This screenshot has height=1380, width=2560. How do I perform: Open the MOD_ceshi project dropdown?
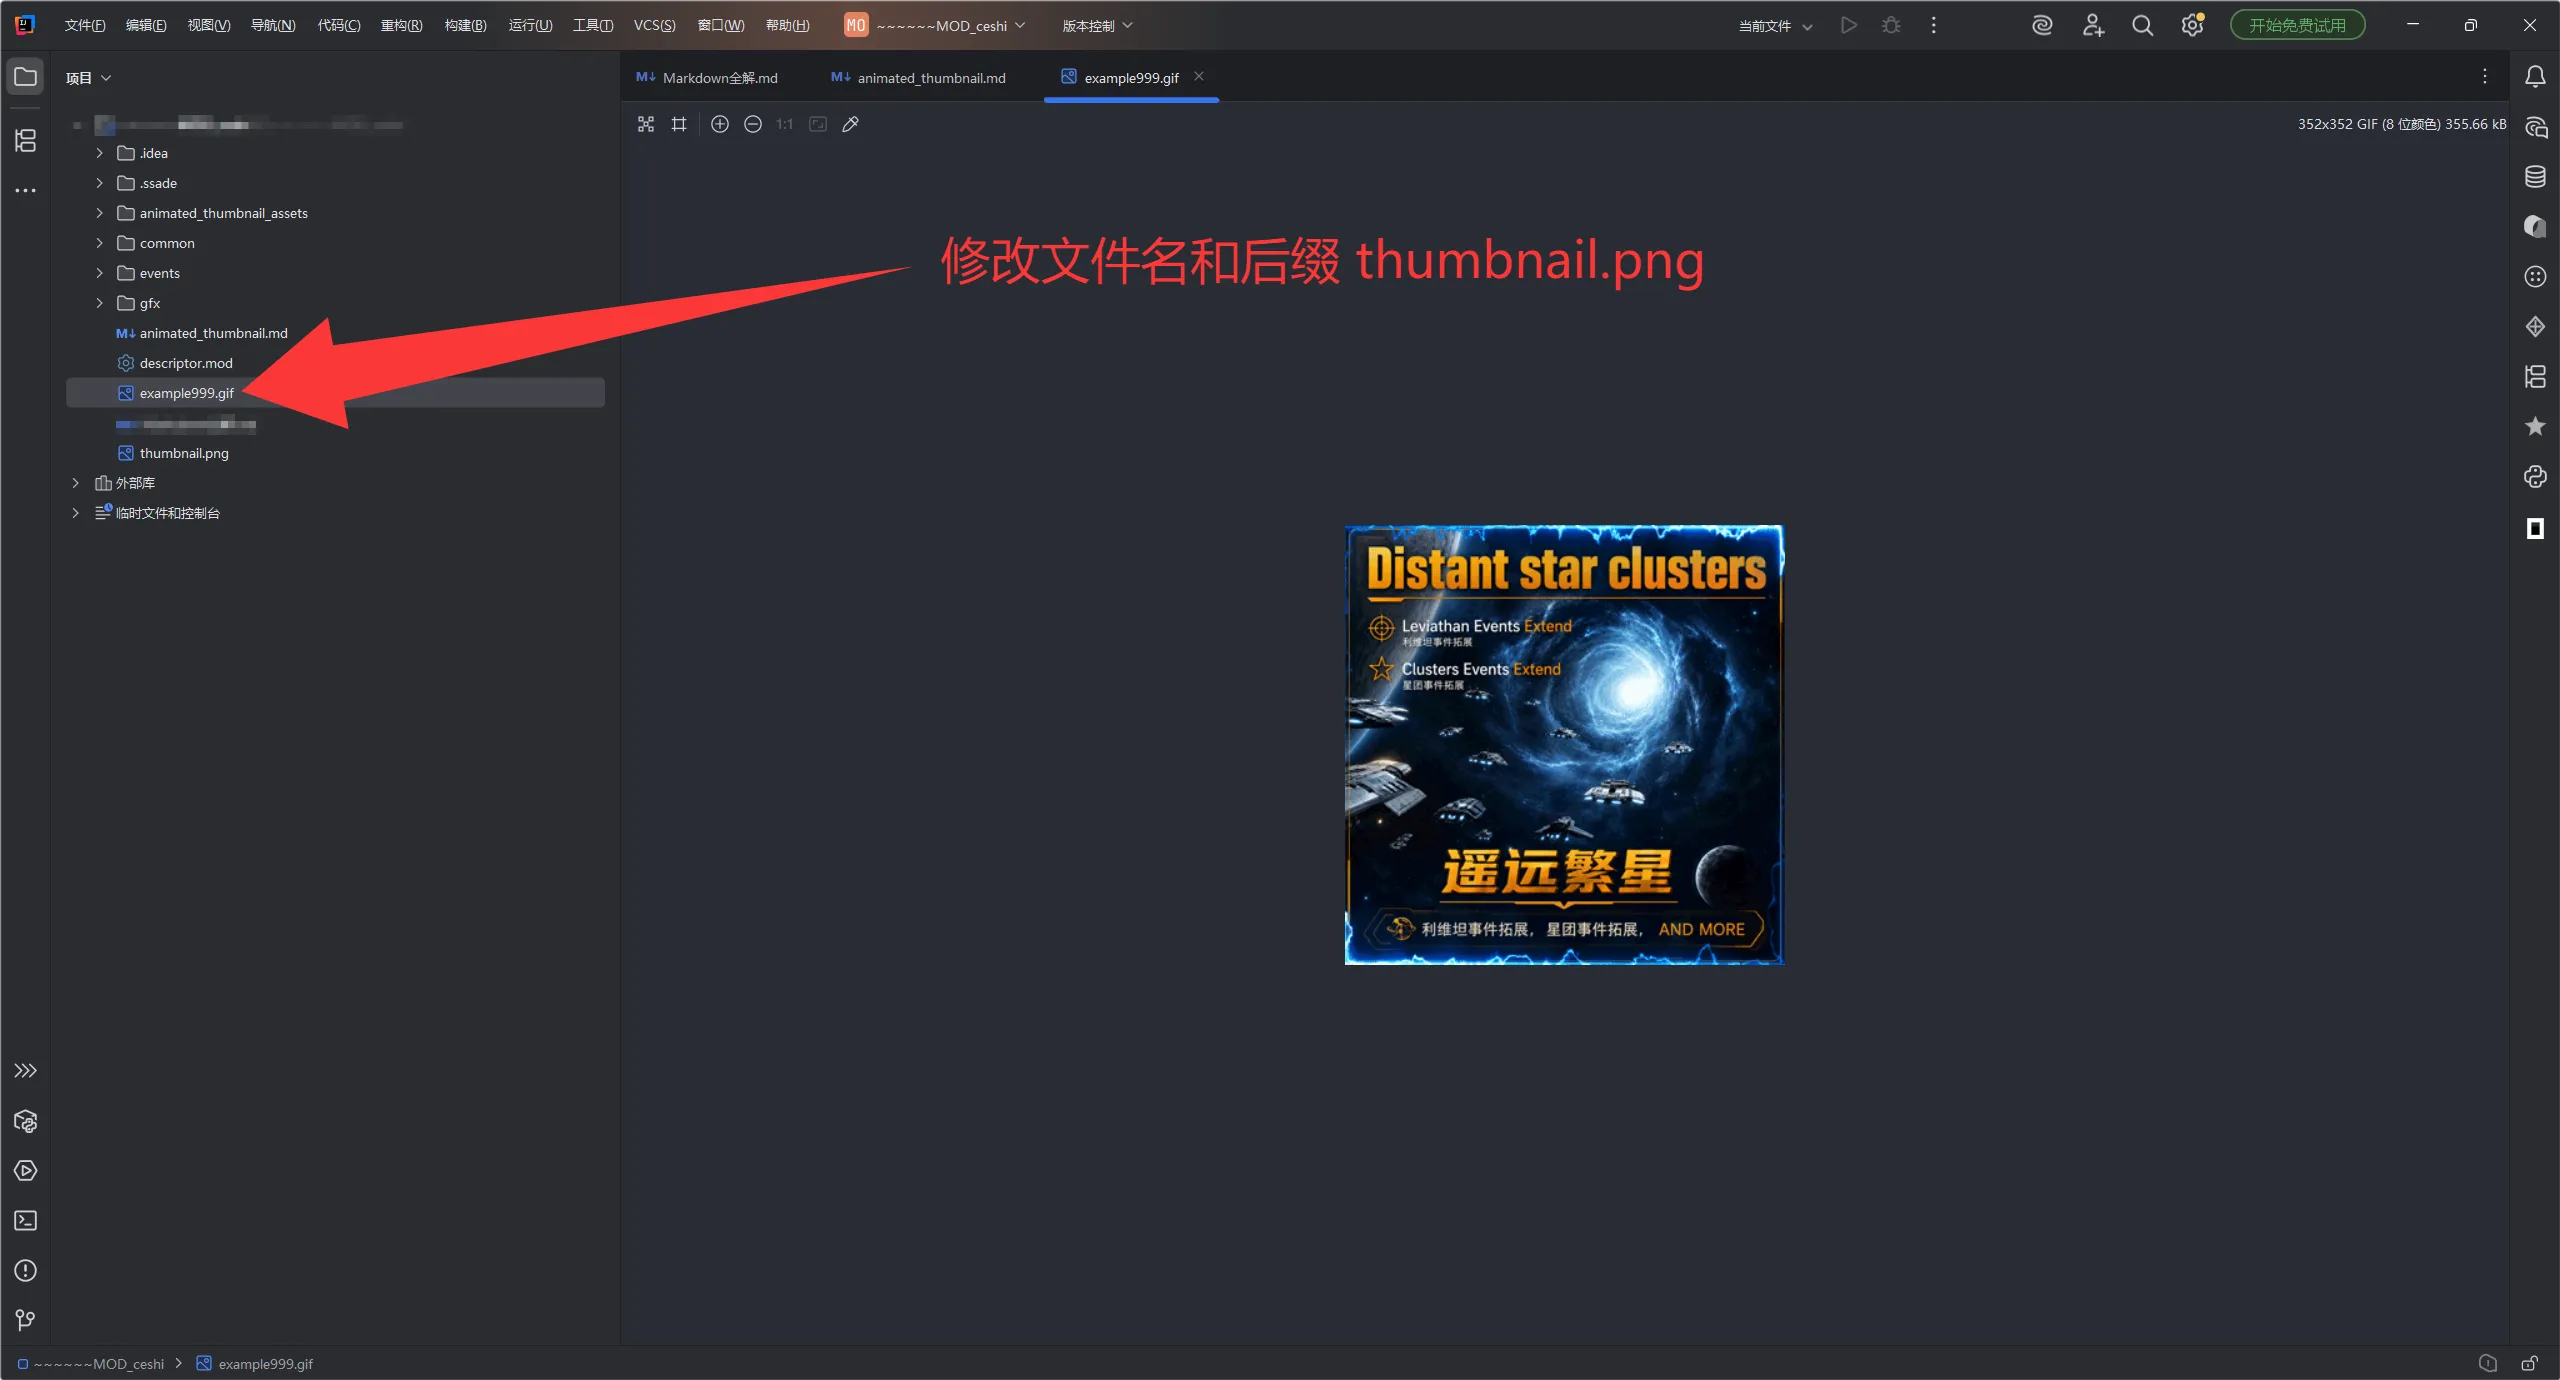935,26
